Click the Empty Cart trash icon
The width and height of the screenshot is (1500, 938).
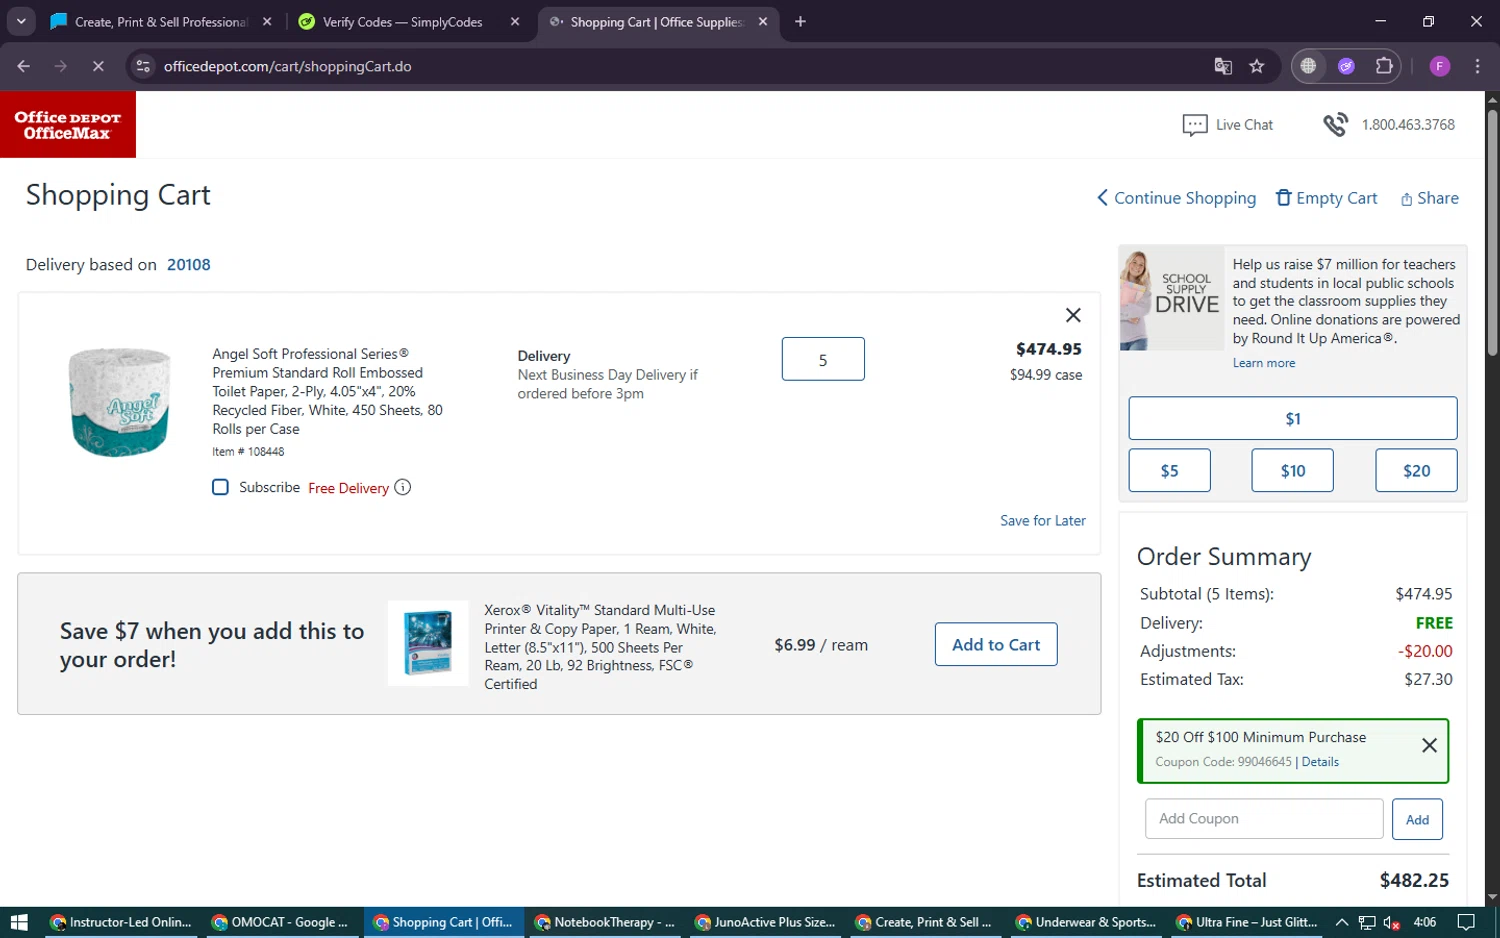(x=1284, y=197)
